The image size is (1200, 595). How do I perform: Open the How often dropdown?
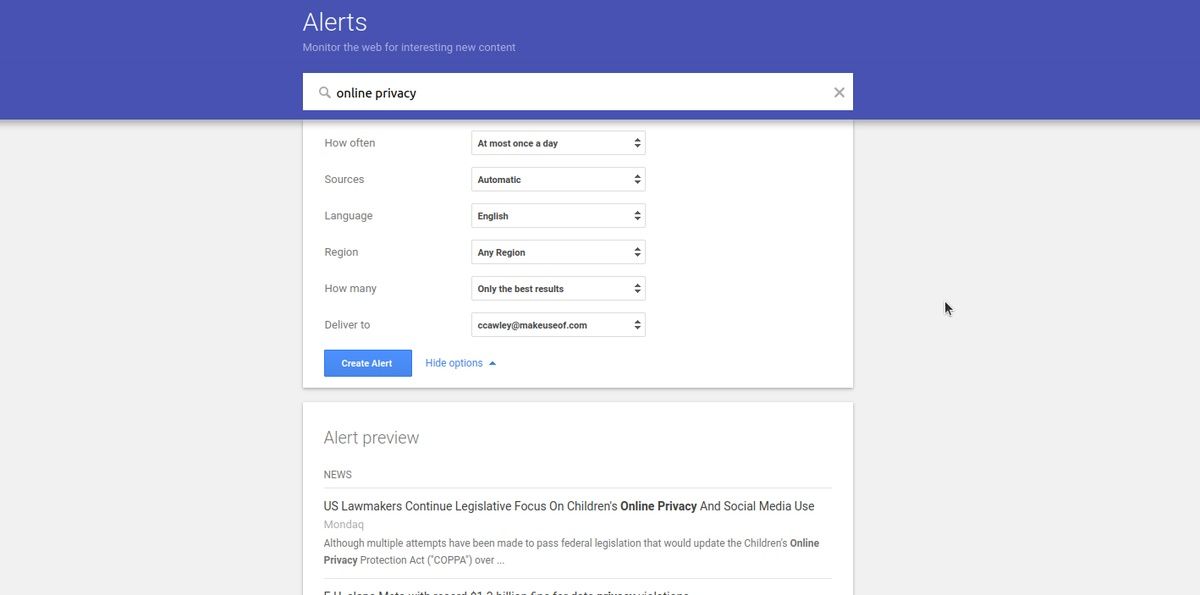click(558, 143)
